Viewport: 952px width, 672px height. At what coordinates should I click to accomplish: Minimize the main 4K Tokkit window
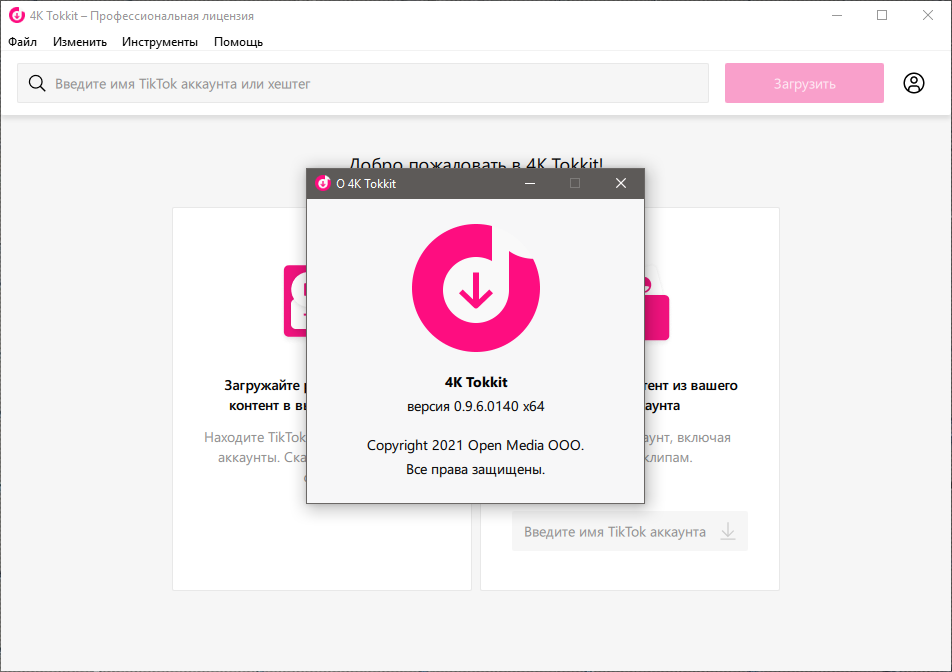click(837, 15)
